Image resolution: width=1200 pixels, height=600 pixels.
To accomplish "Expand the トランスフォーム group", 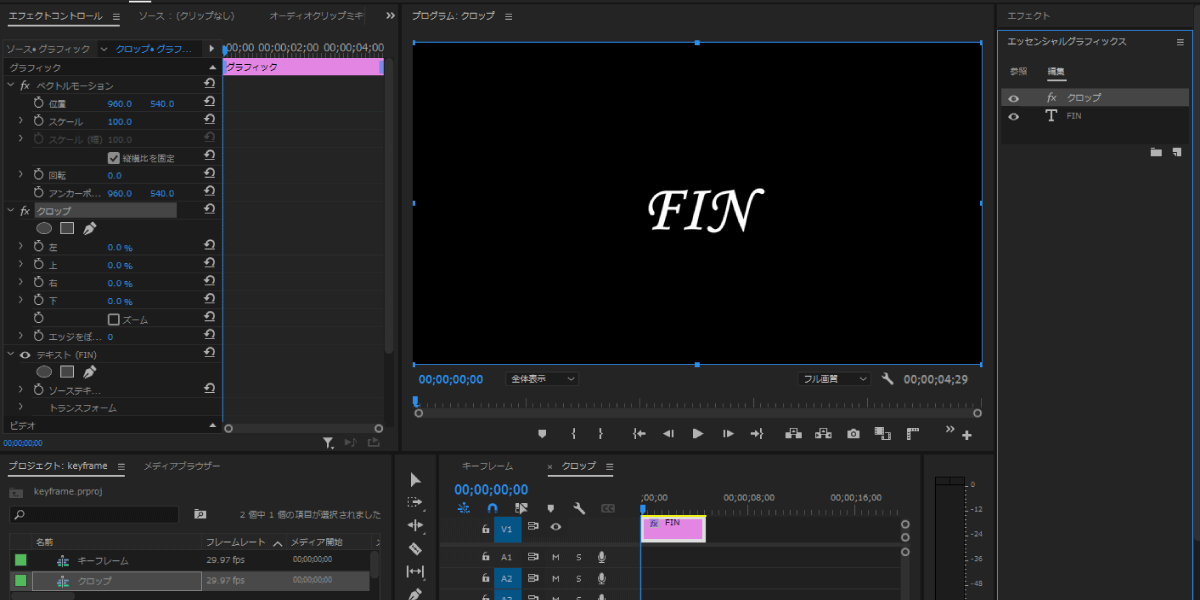I will (21, 408).
